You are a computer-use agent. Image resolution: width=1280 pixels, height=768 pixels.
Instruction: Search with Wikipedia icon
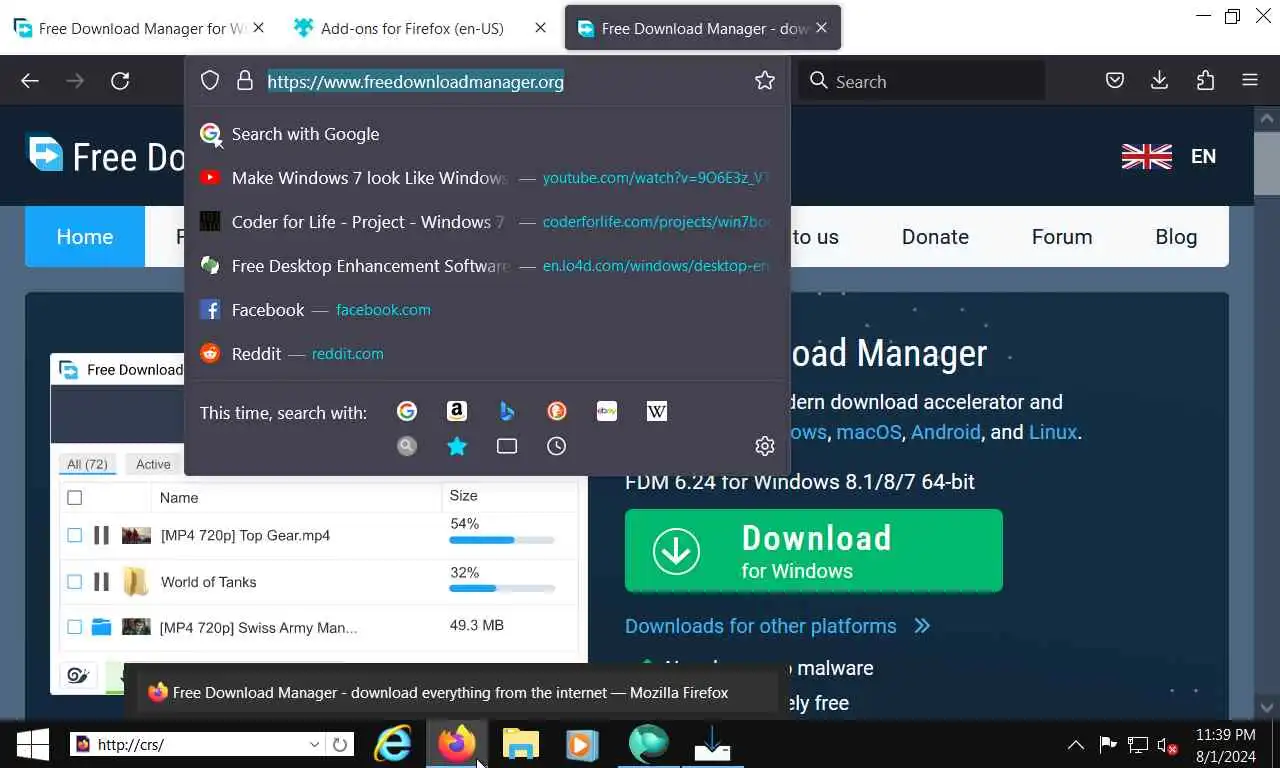(657, 411)
